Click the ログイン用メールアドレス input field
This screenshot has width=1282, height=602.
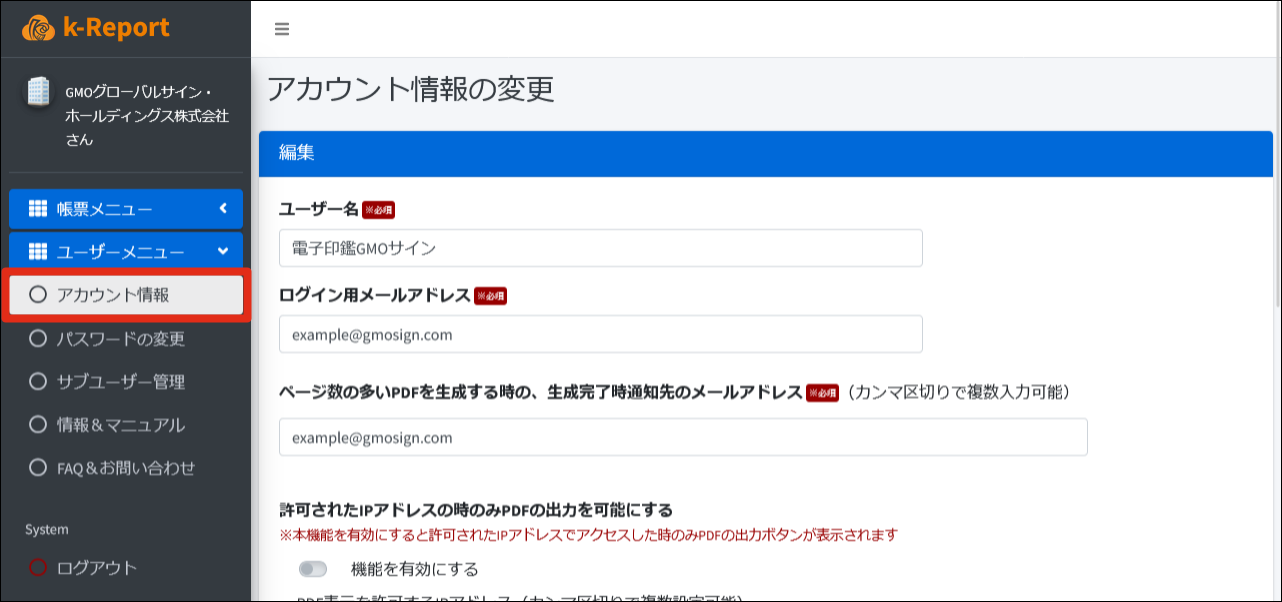(x=600, y=335)
